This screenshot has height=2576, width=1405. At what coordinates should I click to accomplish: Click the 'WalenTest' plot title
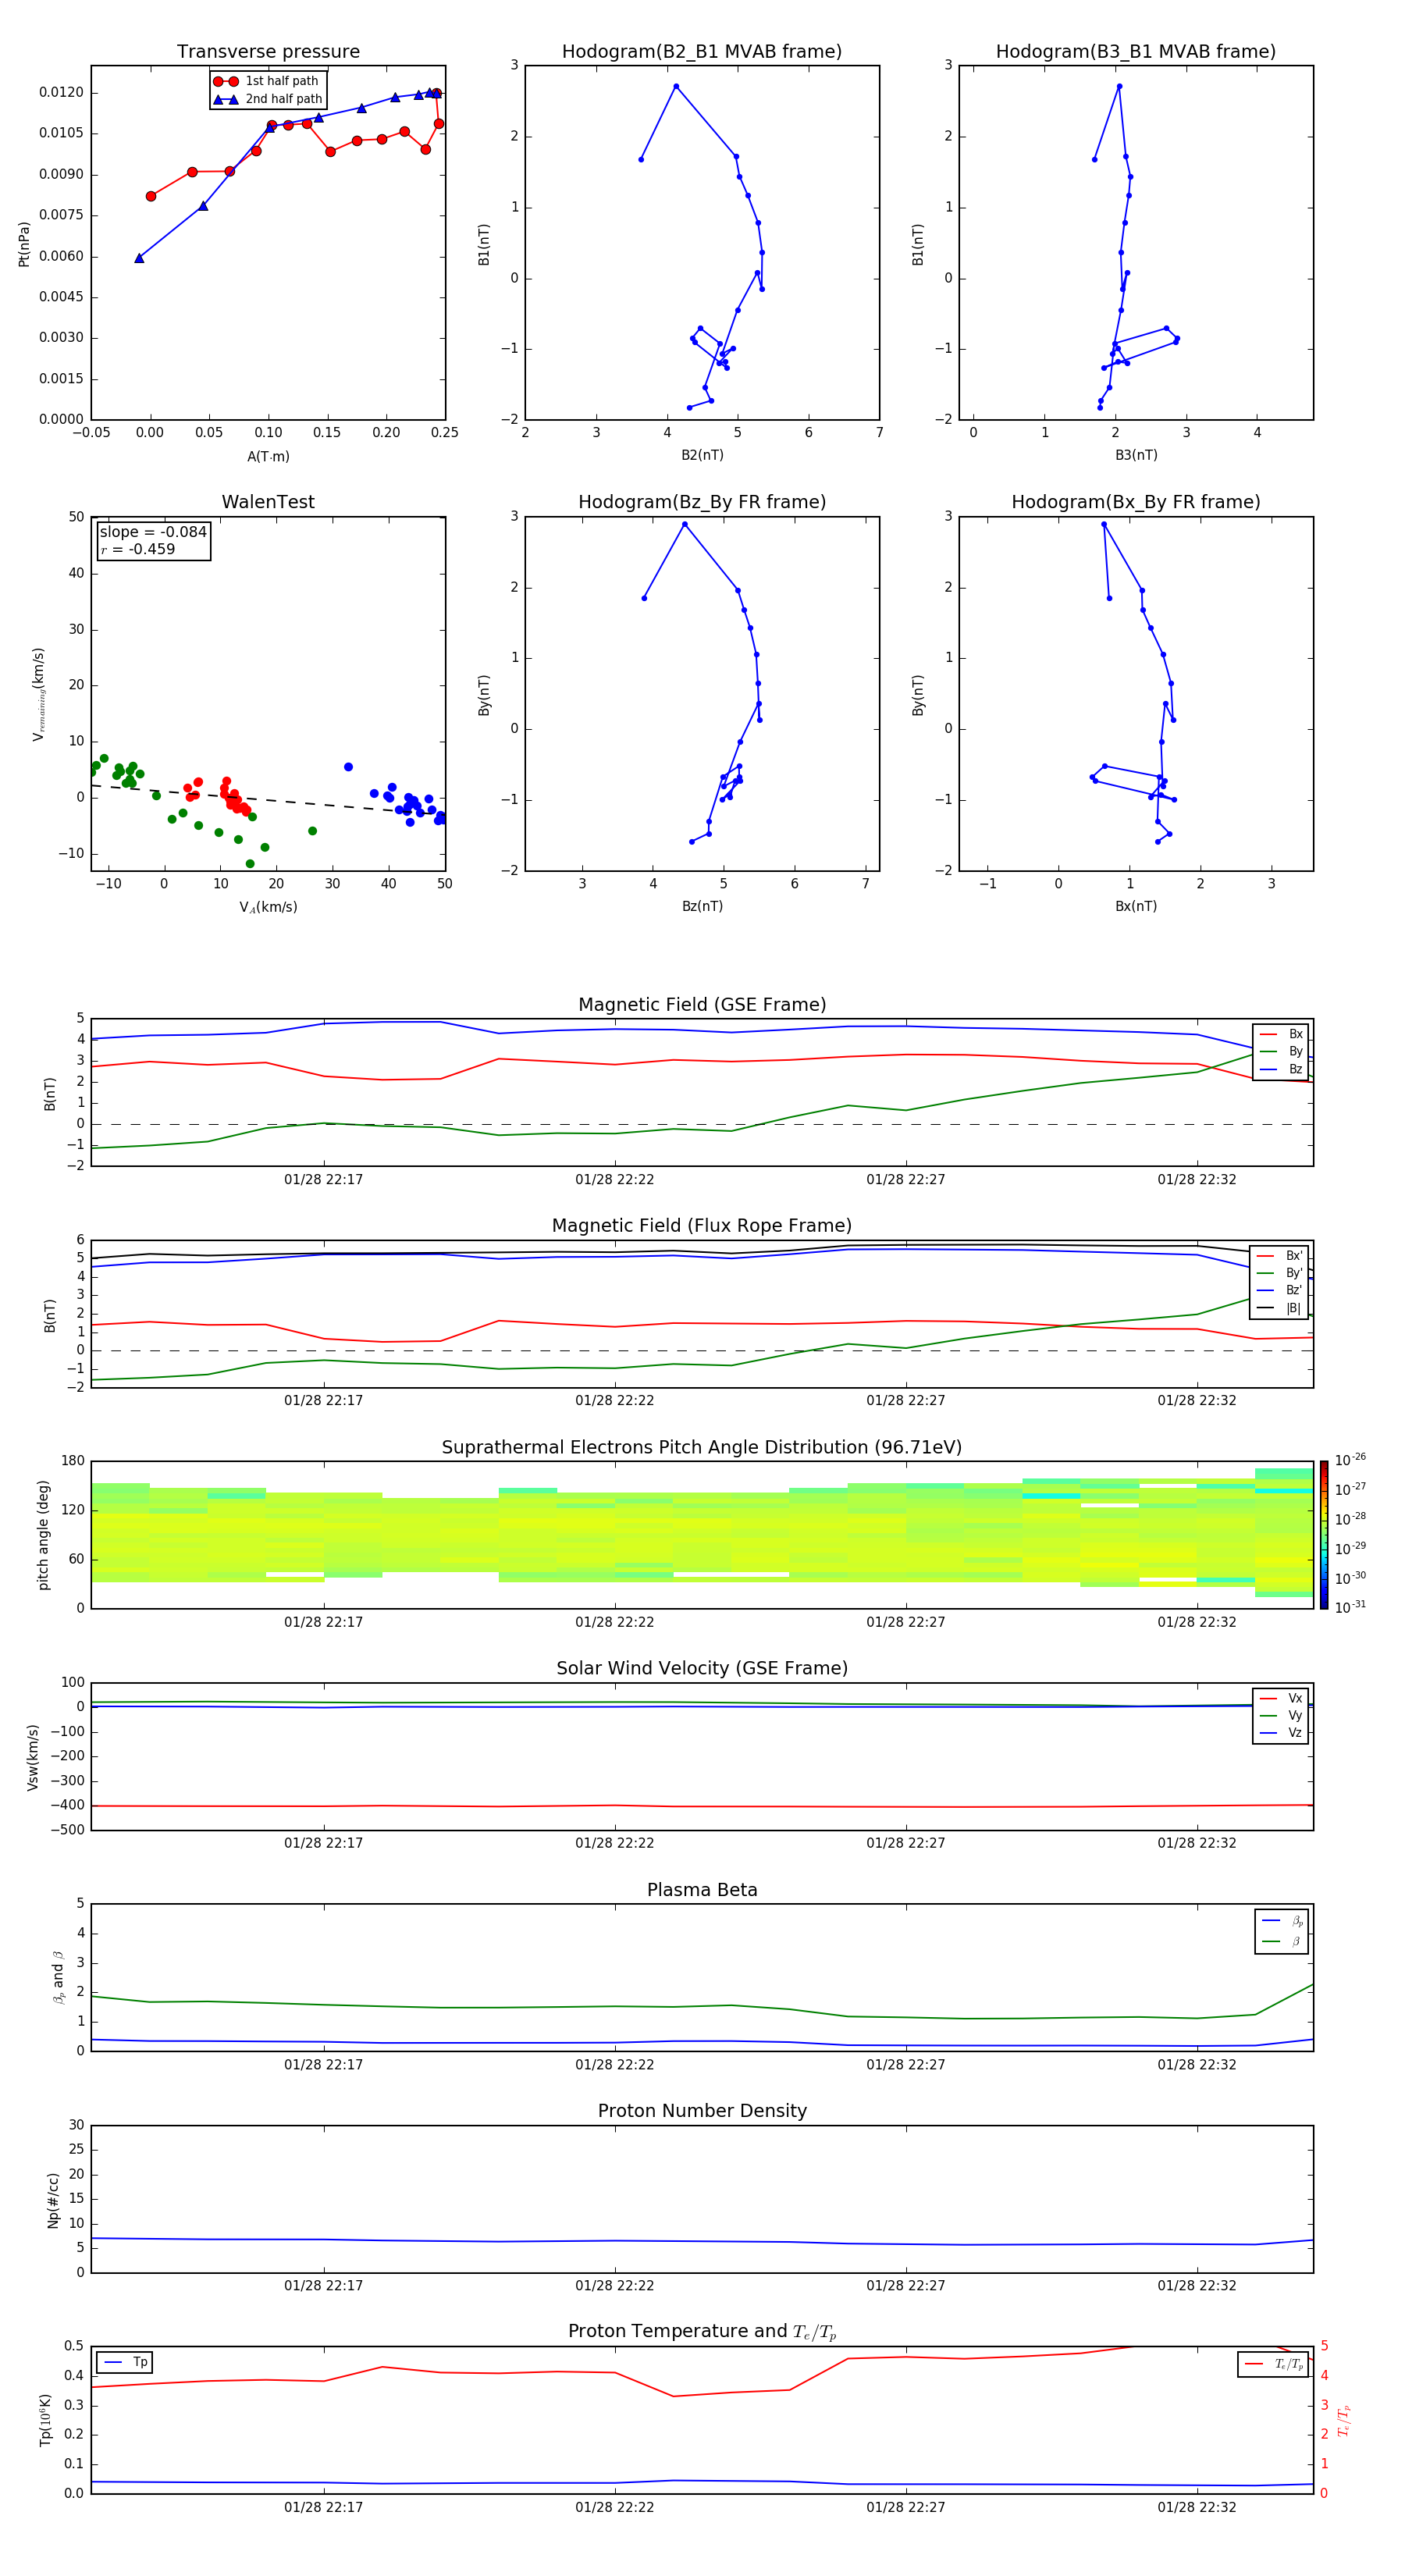(x=268, y=502)
